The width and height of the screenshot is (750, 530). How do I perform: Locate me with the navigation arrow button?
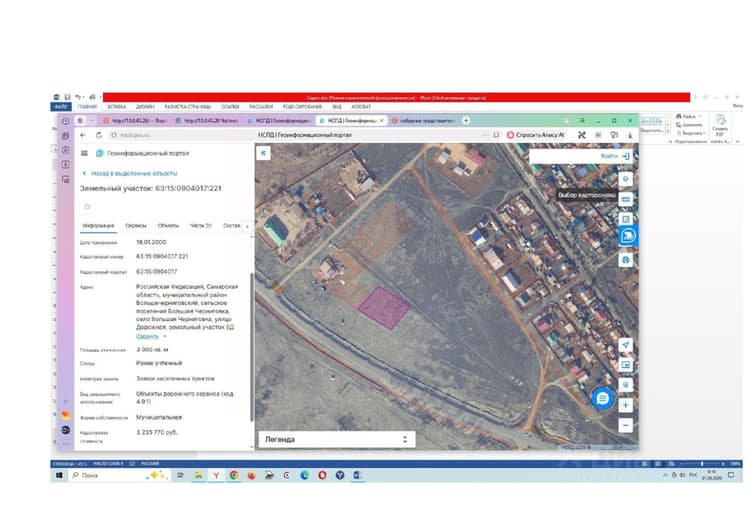click(x=626, y=345)
